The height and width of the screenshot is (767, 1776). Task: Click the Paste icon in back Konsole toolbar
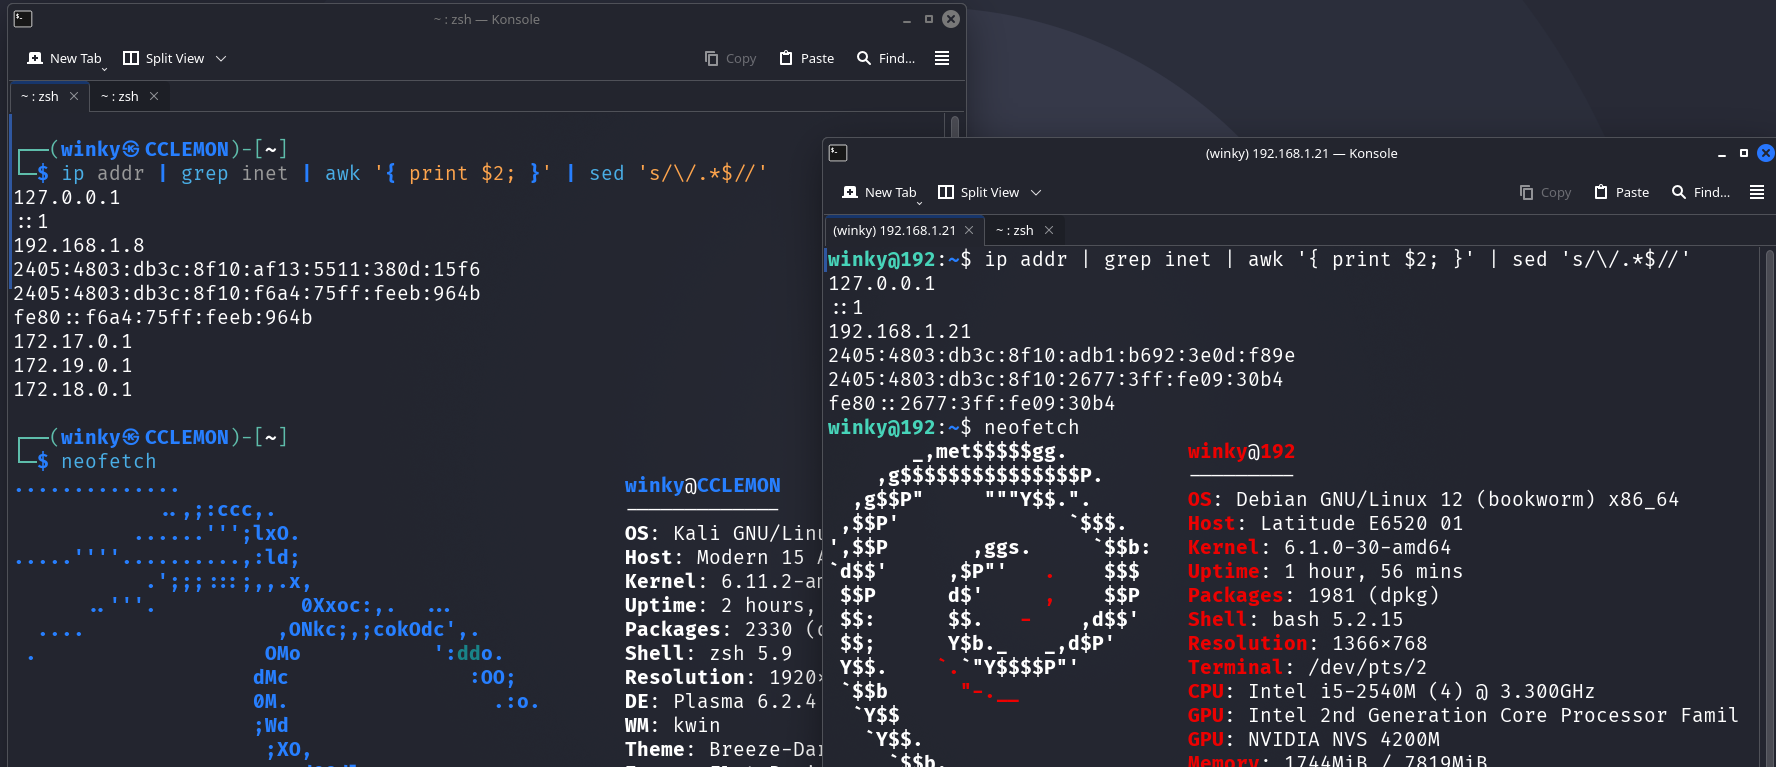[786, 59]
